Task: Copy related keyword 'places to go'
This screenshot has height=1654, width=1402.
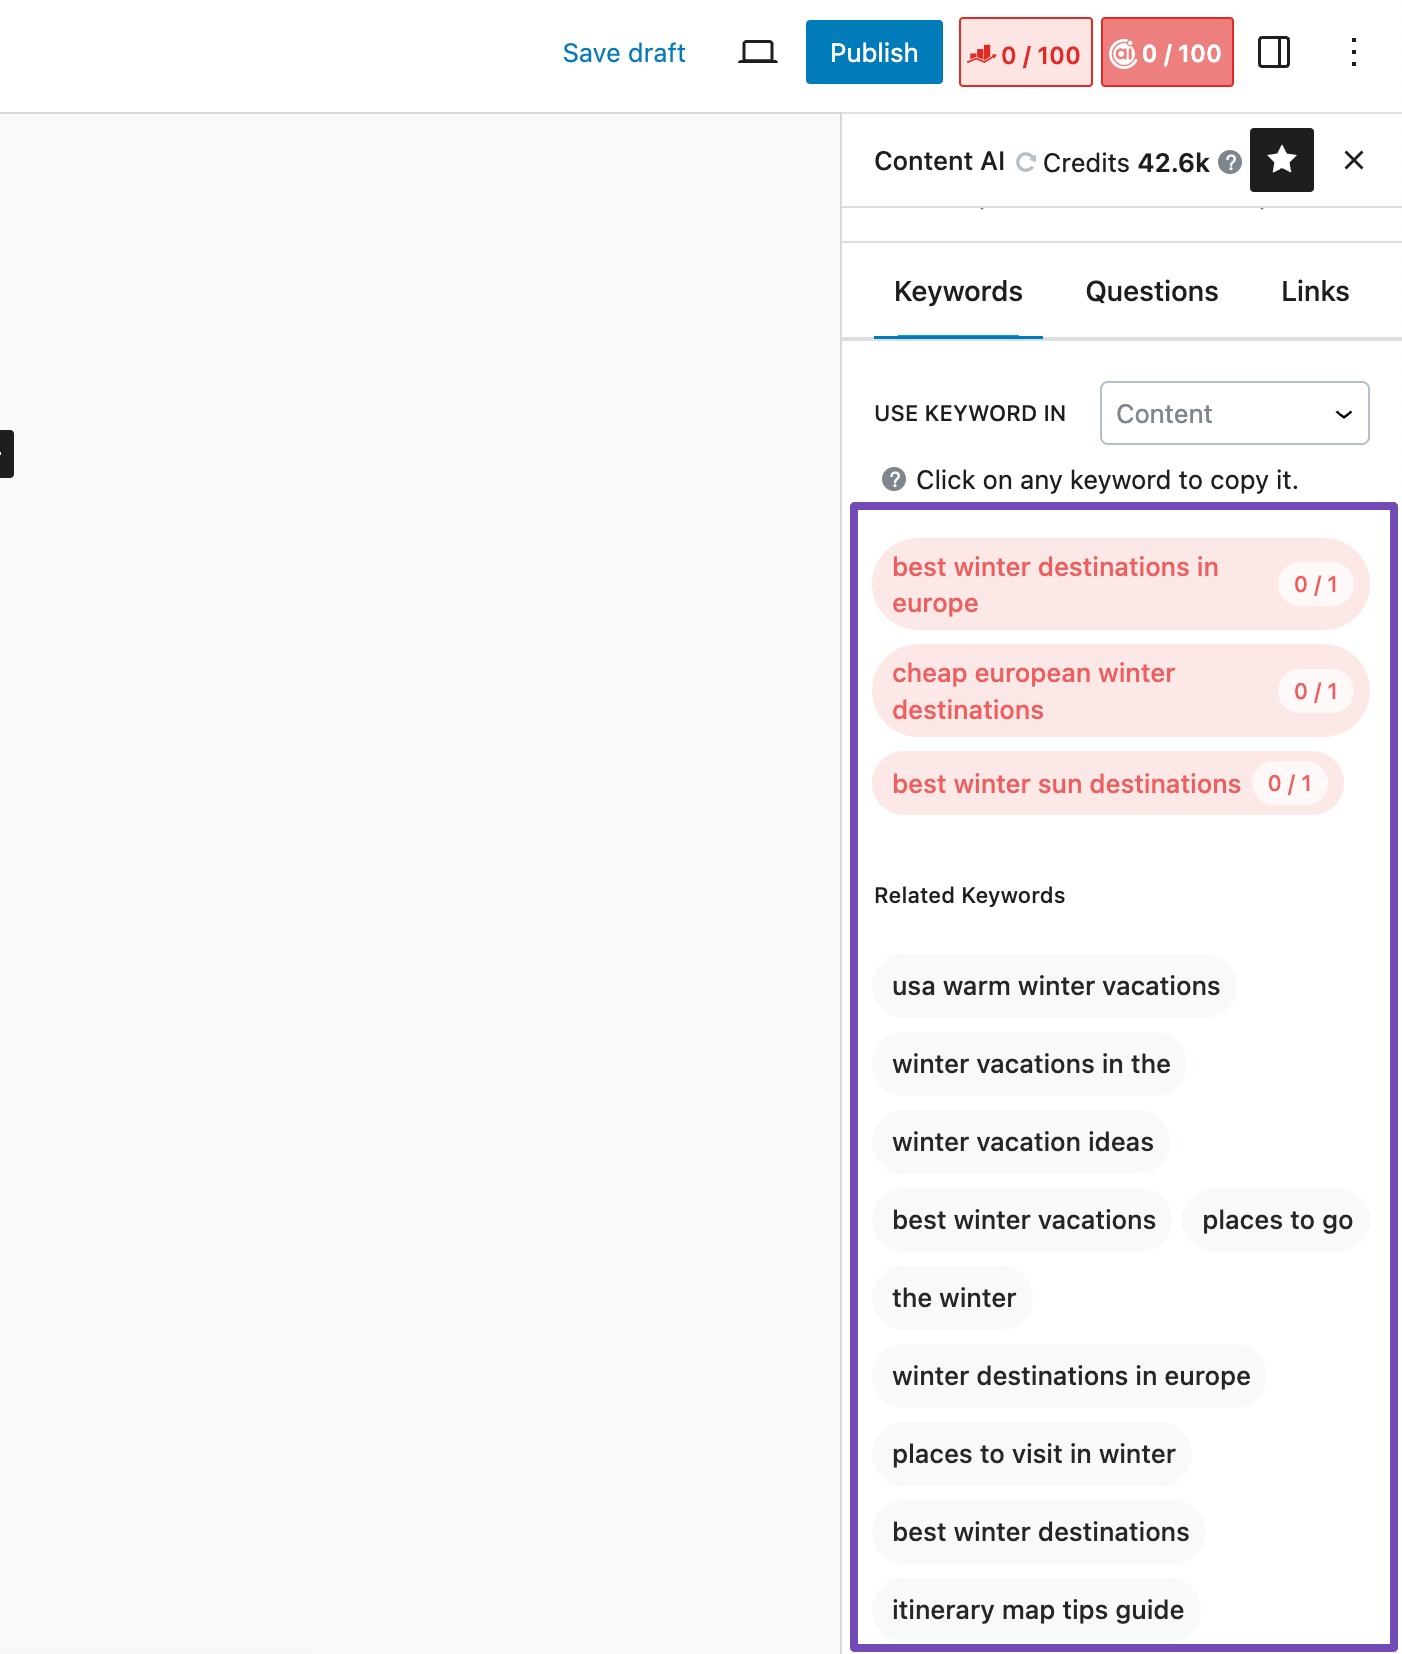Action: 1276,1220
